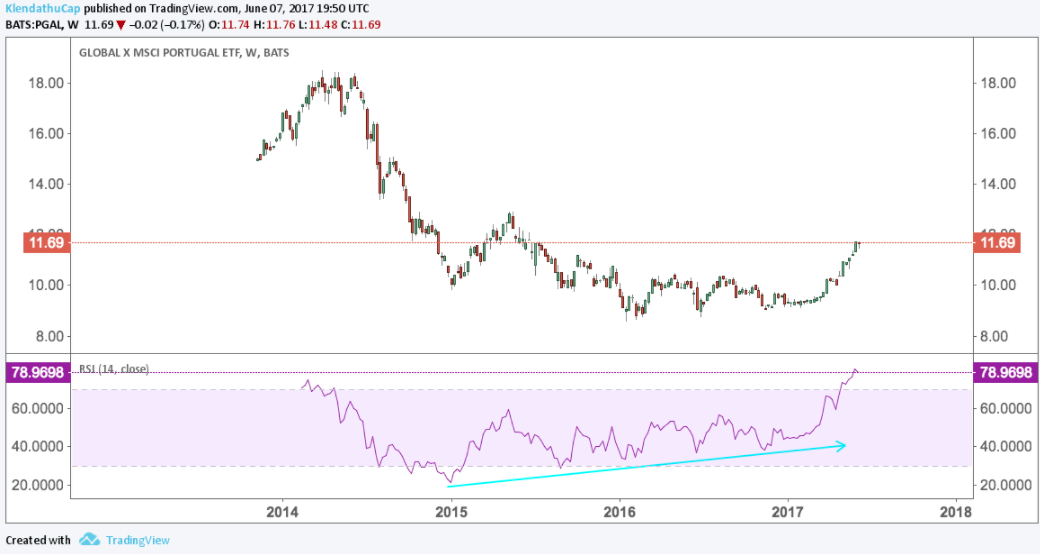Click the start of the cyan RSI trend line
Screen dimensions: 1040x554
click(449, 486)
